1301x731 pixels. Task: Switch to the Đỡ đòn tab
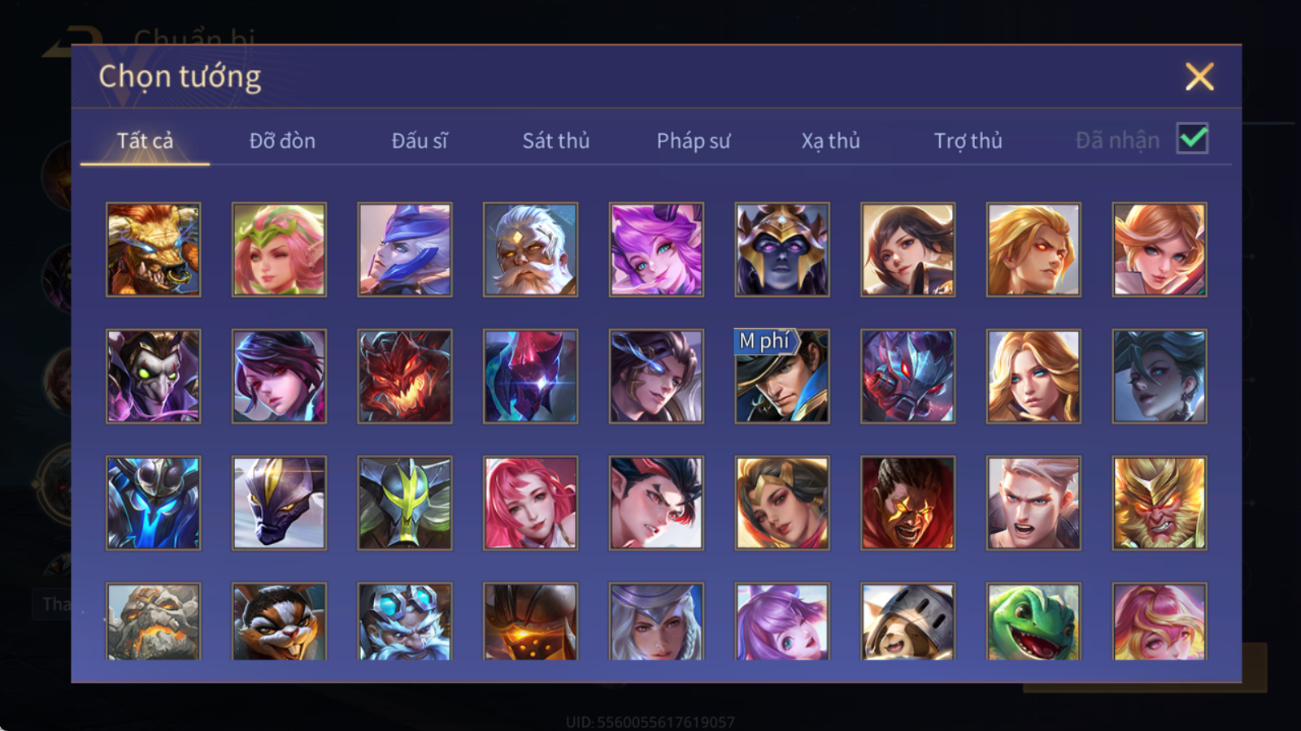[282, 141]
